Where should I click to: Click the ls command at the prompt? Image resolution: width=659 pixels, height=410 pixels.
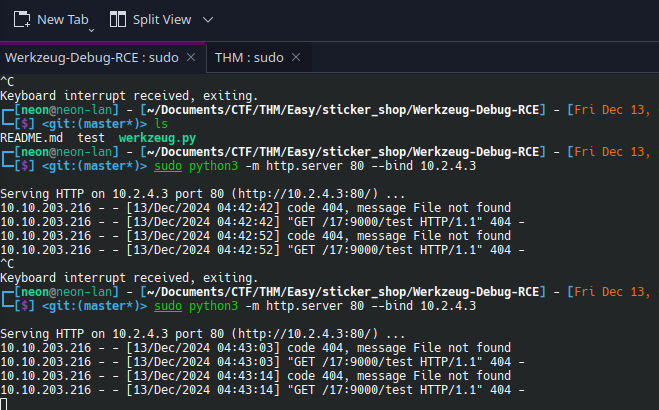click(x=161, y=124)
